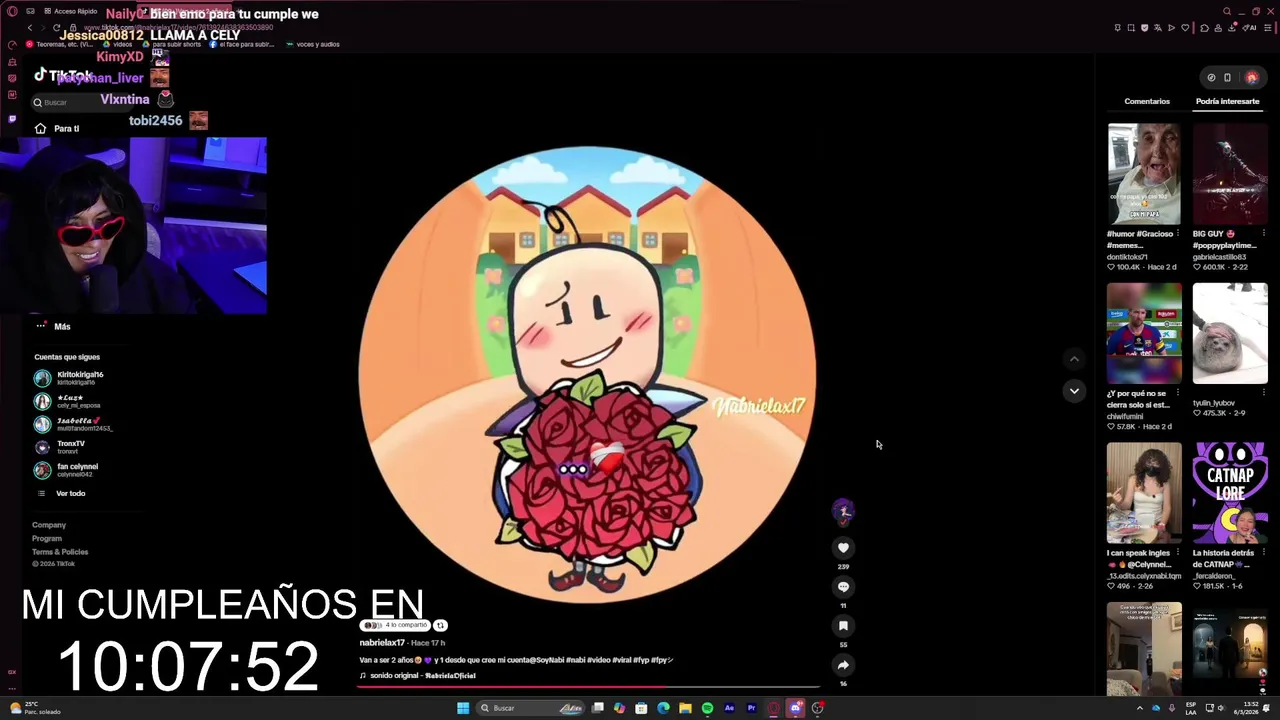Open the browser downloads icon
1280x720 pixels.
(1231, 28)
